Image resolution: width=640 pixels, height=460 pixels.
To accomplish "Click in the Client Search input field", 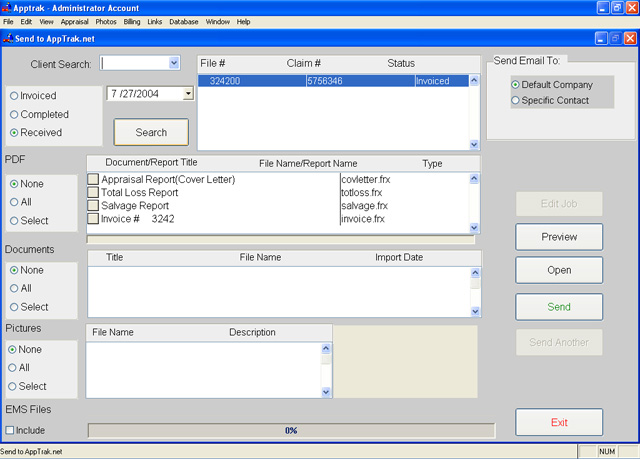I will click(134, 63).
